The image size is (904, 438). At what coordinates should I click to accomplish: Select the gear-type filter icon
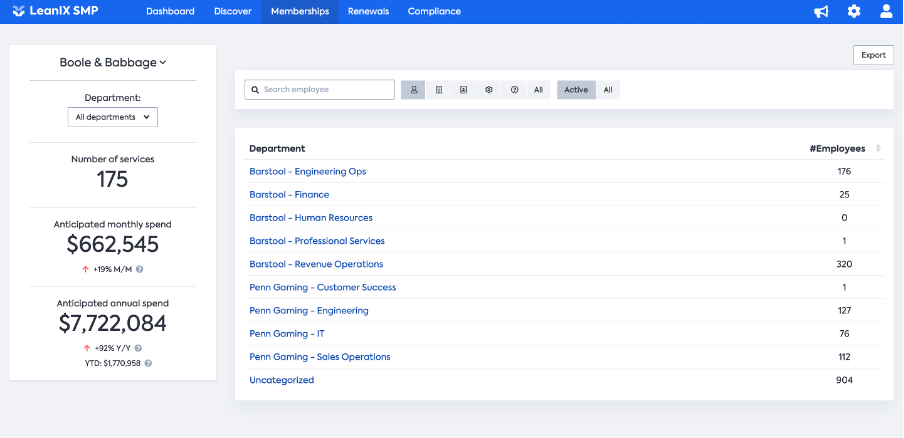(489, 90)
